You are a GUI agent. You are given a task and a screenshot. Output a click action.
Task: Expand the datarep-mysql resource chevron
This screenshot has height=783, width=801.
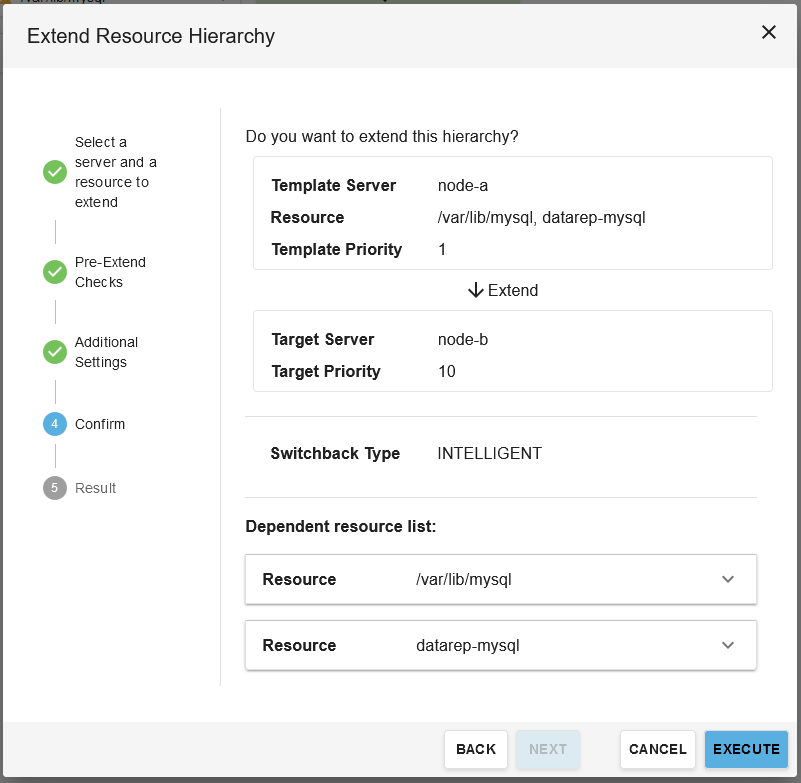(x=728, y=645)
